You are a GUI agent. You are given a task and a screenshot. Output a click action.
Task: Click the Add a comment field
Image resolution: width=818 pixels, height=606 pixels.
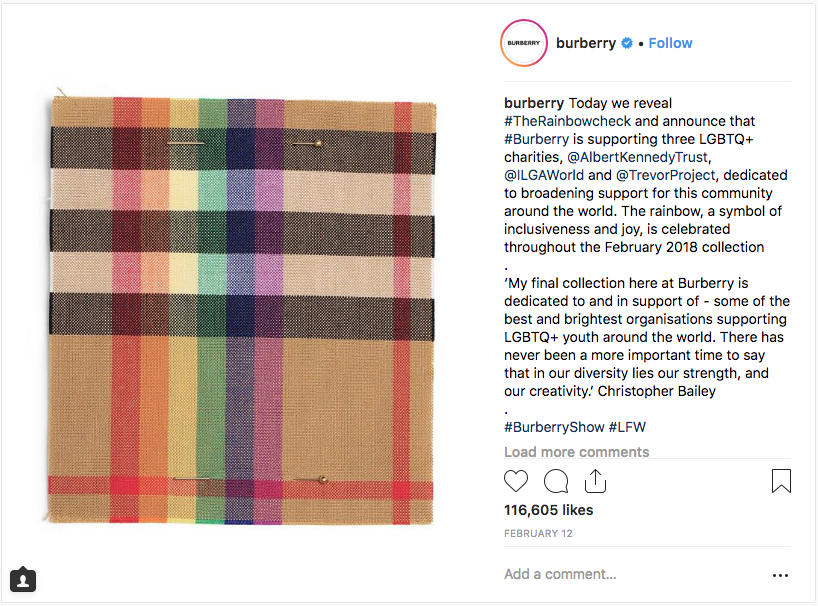coord(560,575)
